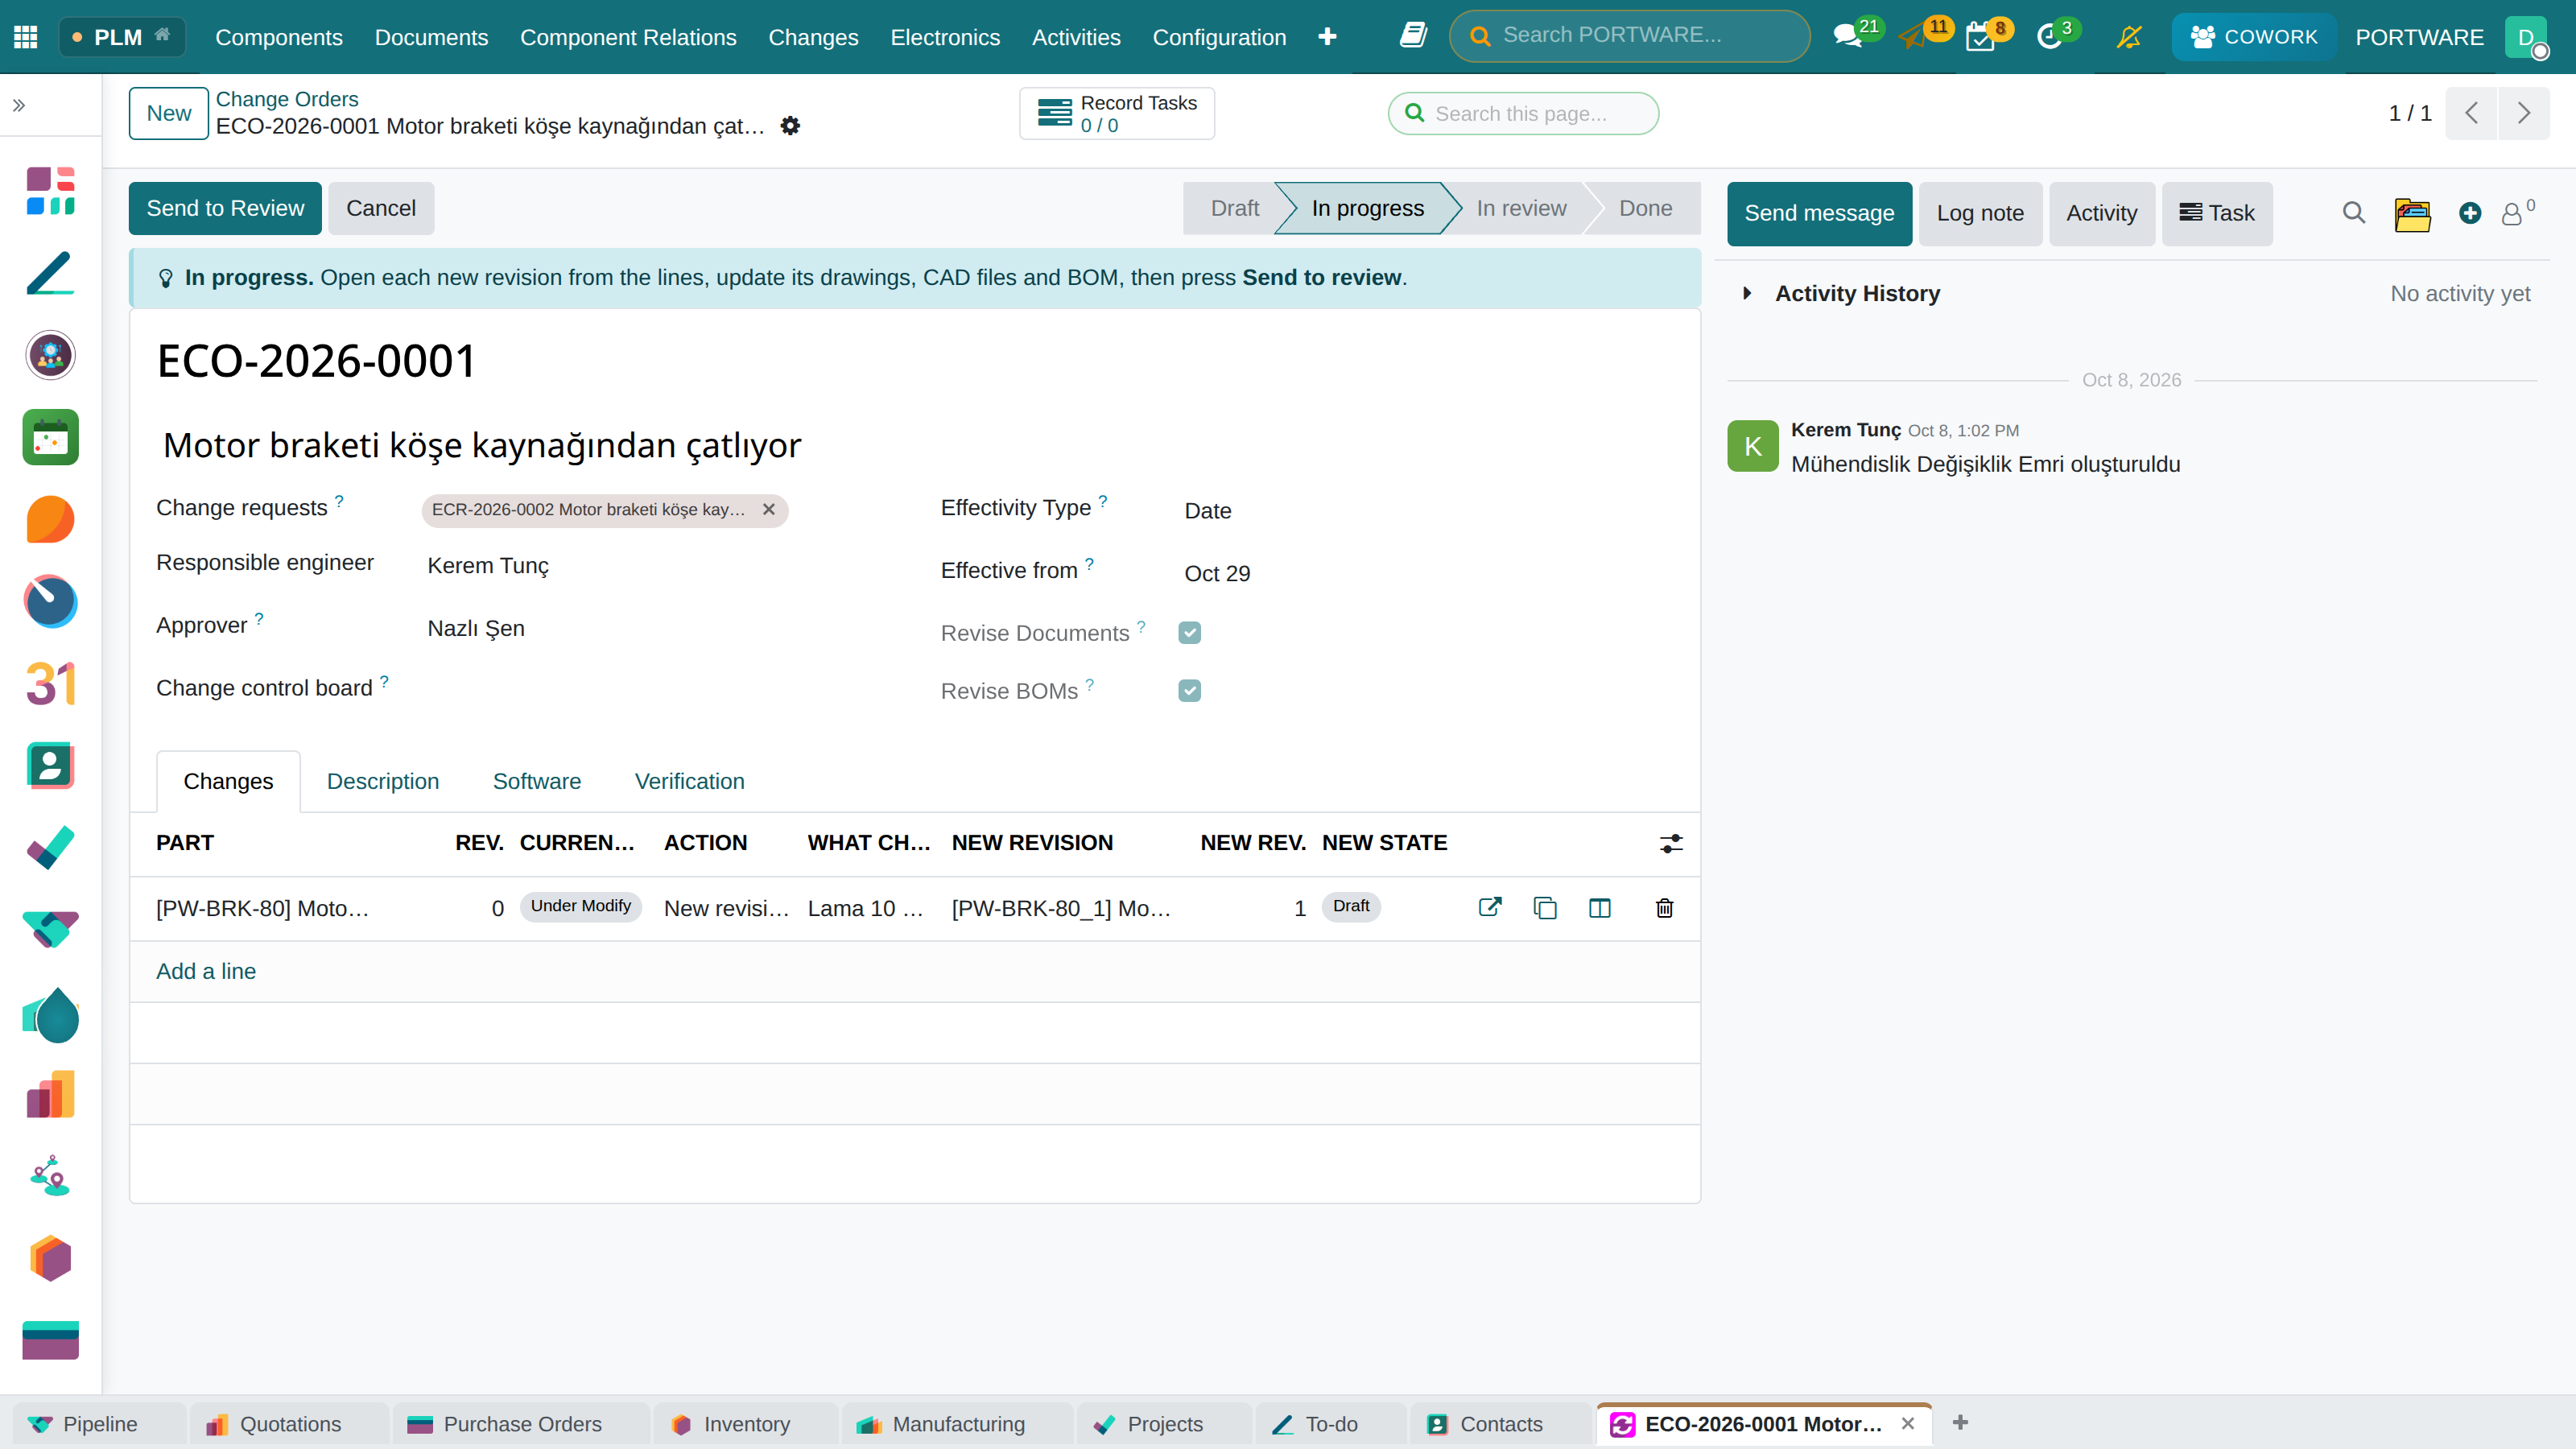
Task: Toggle the Revise BOMs checkbox
Action: [1189, 691]
